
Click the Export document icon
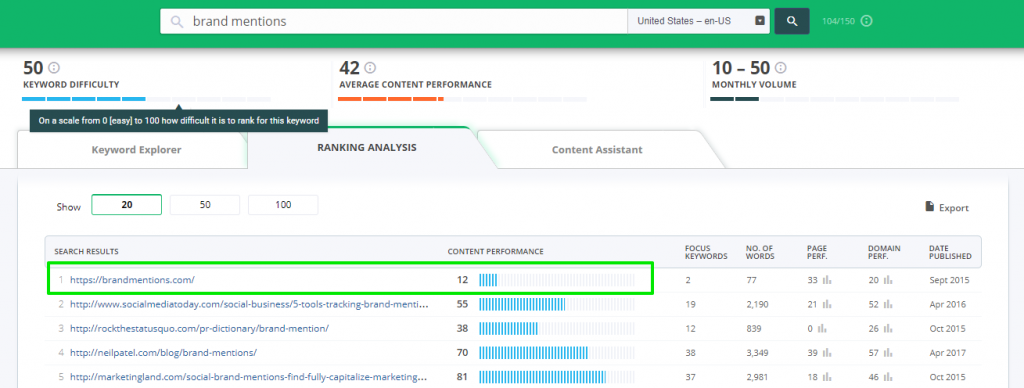929,206
